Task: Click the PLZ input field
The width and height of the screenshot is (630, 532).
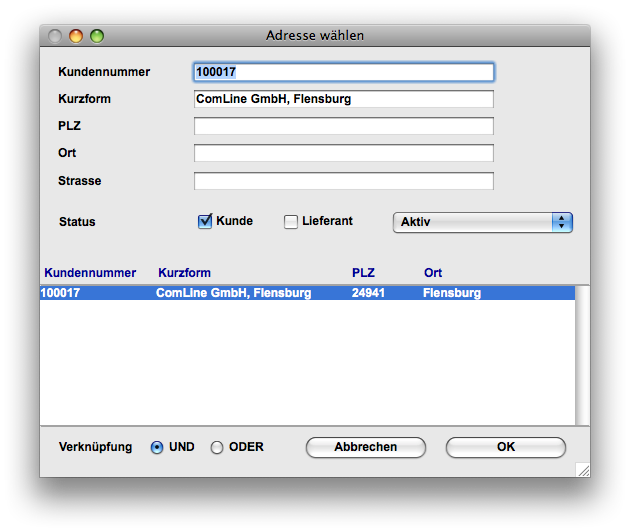Action: tap(343, 126)
